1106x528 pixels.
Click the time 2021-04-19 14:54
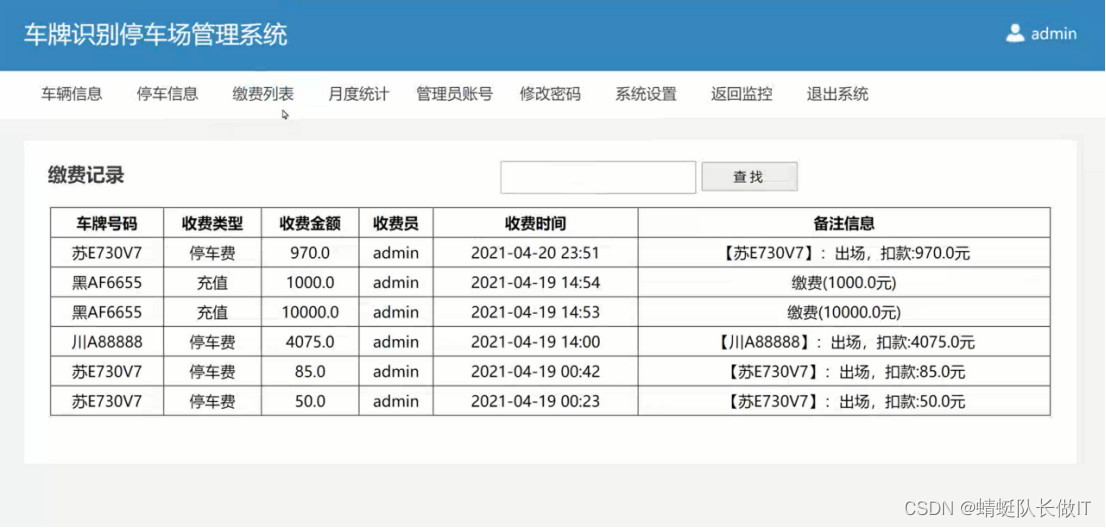coord(535,283)
